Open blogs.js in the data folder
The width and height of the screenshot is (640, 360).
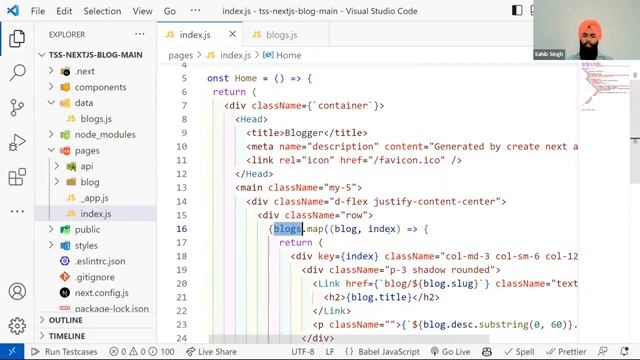coord(96,119)
